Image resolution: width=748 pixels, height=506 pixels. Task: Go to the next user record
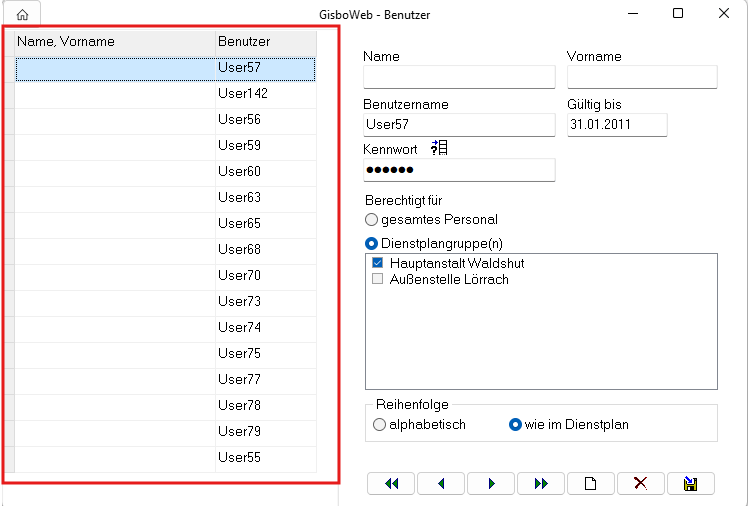pos(491,484)
